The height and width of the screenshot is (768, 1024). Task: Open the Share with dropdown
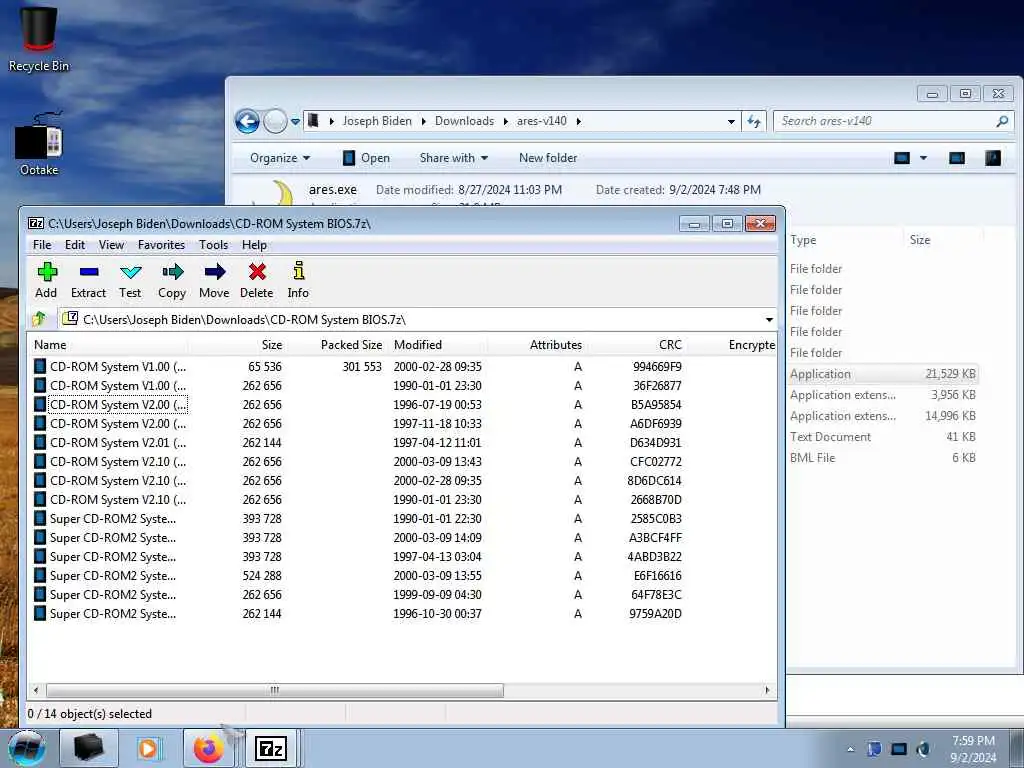click(454, 158)
